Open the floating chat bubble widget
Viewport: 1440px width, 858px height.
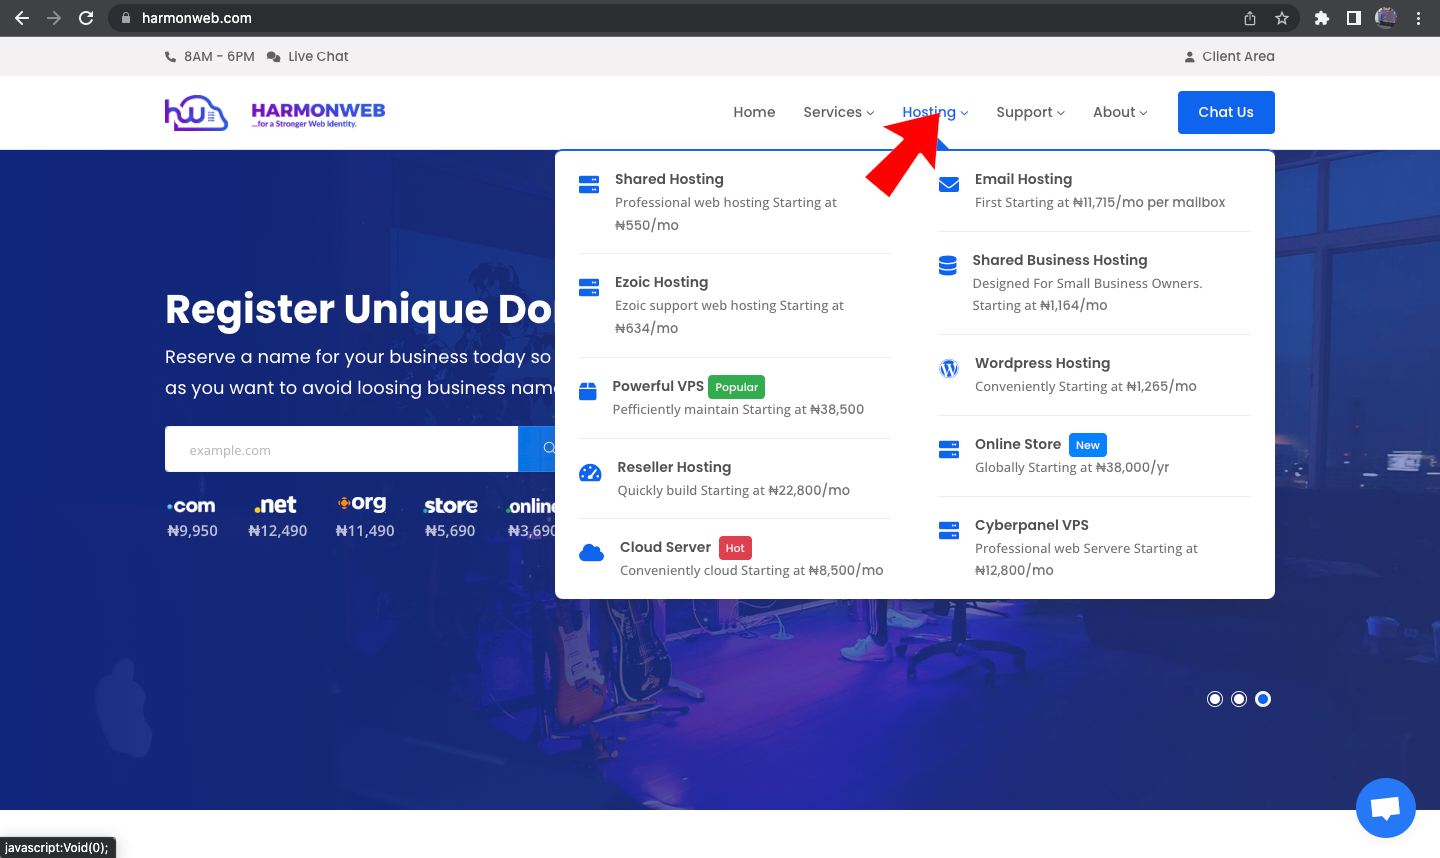coord(1385,808)
